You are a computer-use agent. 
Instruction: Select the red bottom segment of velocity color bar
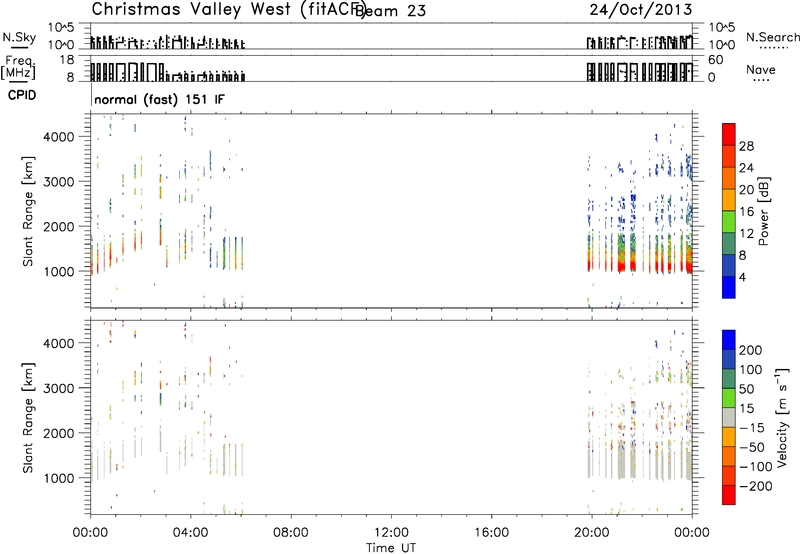729,495
